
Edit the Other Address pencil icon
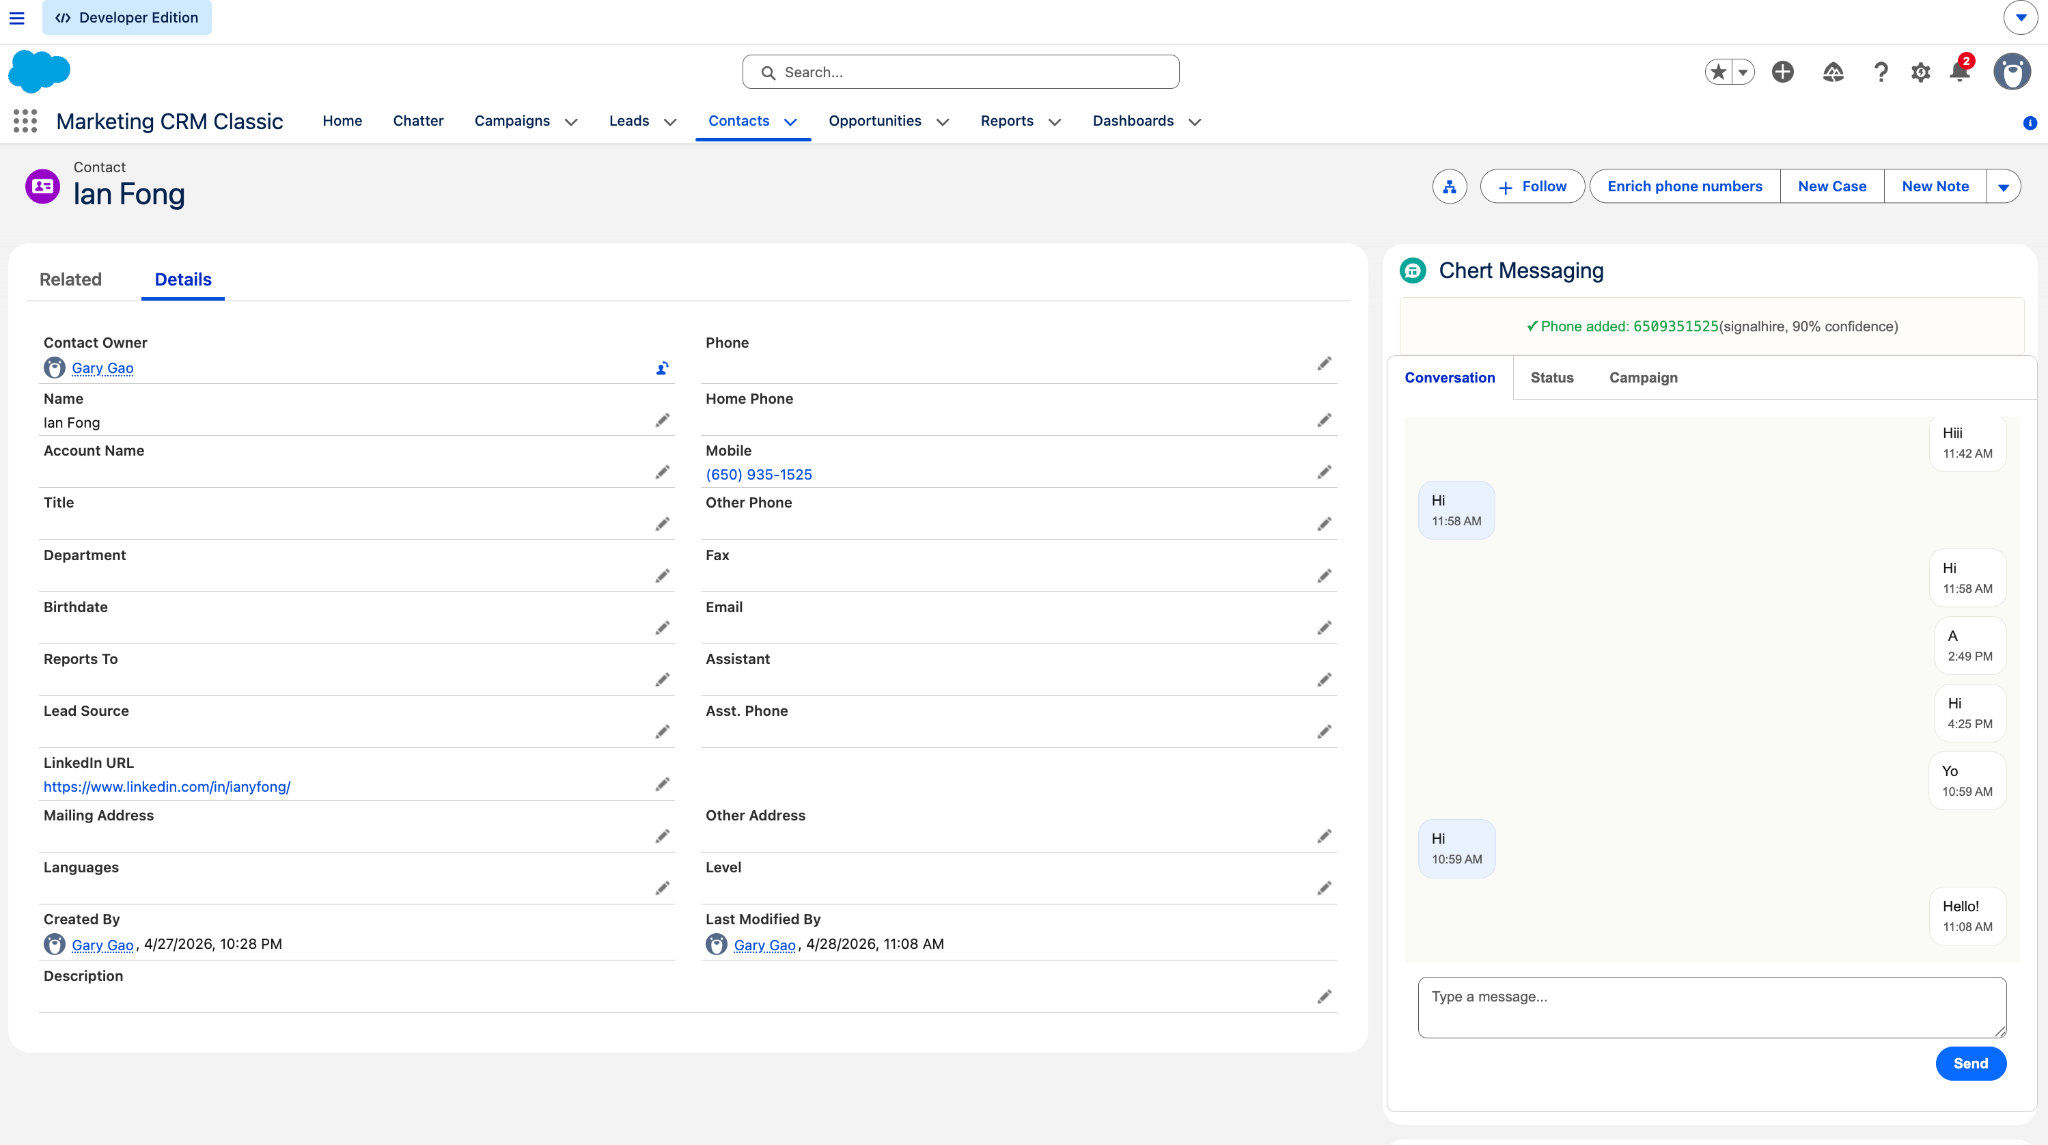coord(1324,837)
